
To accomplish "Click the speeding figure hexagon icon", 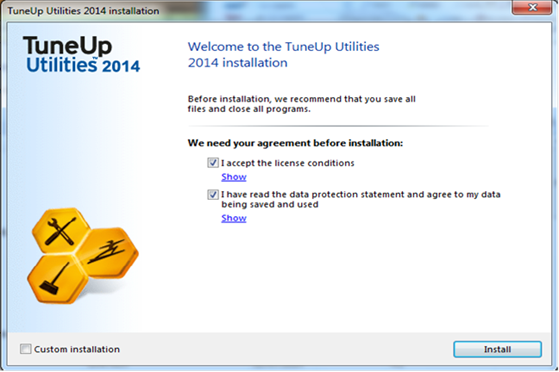I will [107, 253].
